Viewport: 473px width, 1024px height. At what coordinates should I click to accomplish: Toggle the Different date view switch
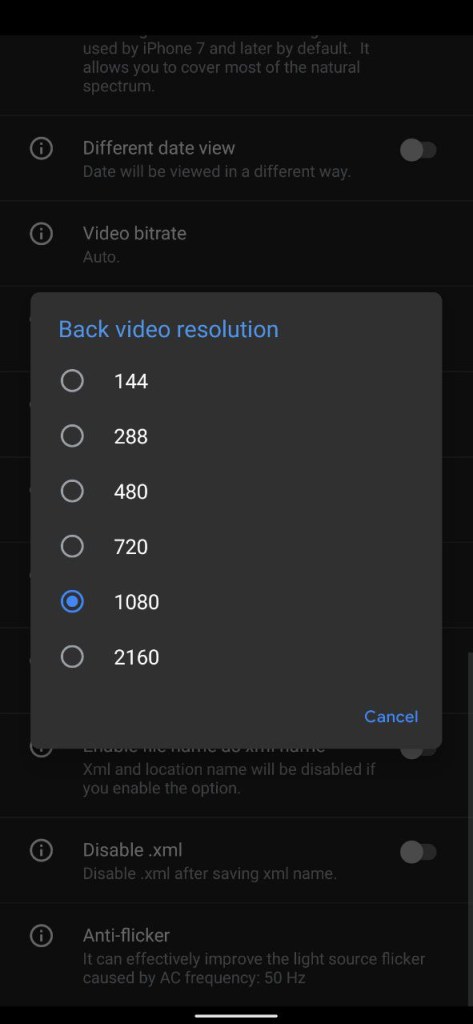418,150
